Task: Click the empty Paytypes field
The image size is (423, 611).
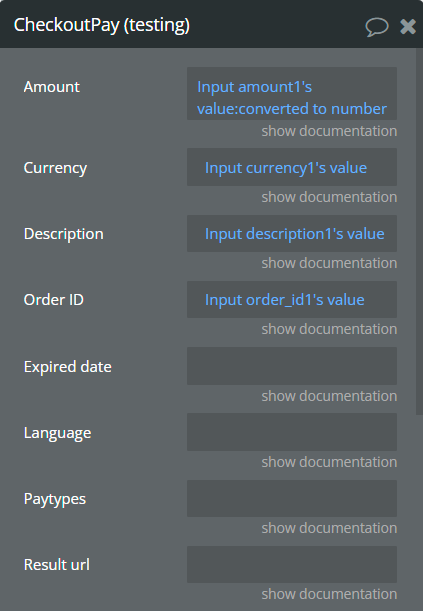Action: [x=292, y=498]
